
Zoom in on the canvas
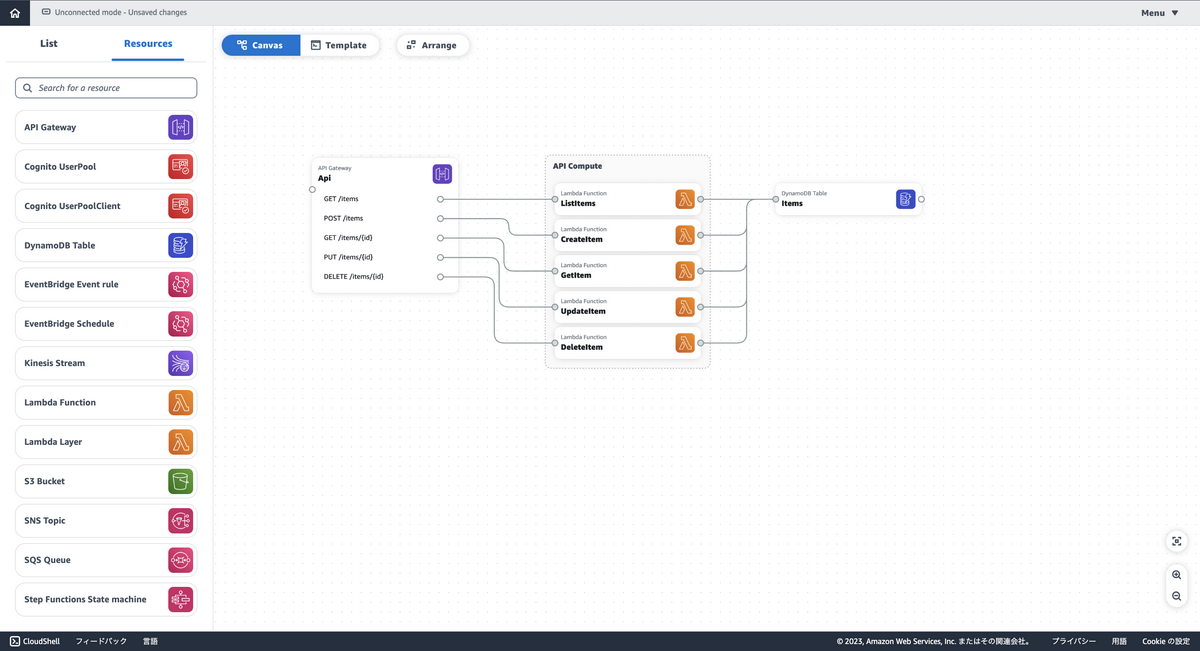point(1177,575)
